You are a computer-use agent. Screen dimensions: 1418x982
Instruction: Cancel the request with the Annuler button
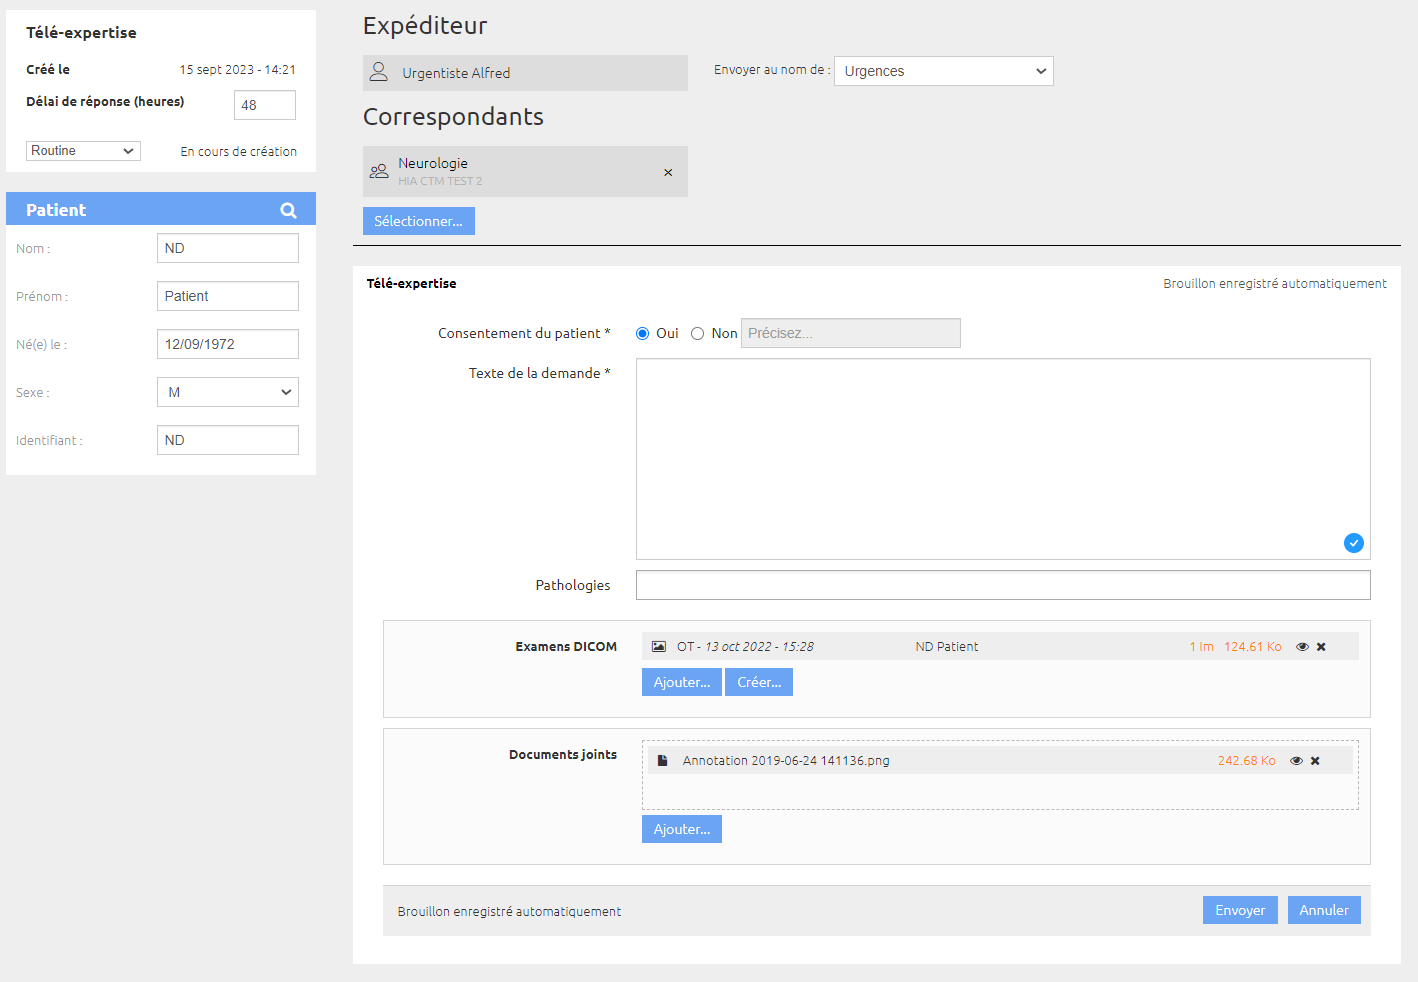(1324, 910)
